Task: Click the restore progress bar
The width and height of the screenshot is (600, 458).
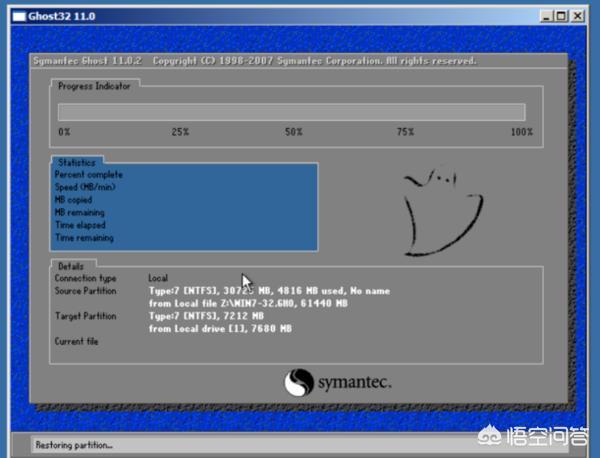Action: [x=292, y=112]
